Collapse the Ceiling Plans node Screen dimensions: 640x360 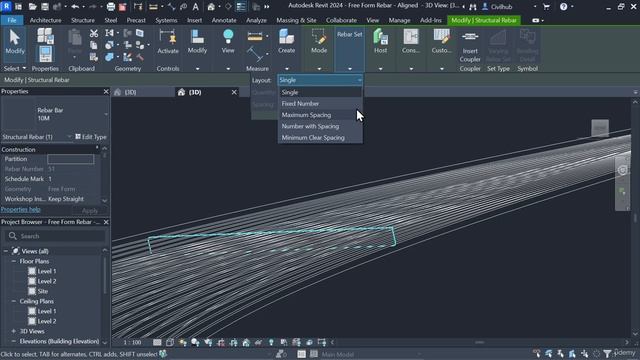13,301
